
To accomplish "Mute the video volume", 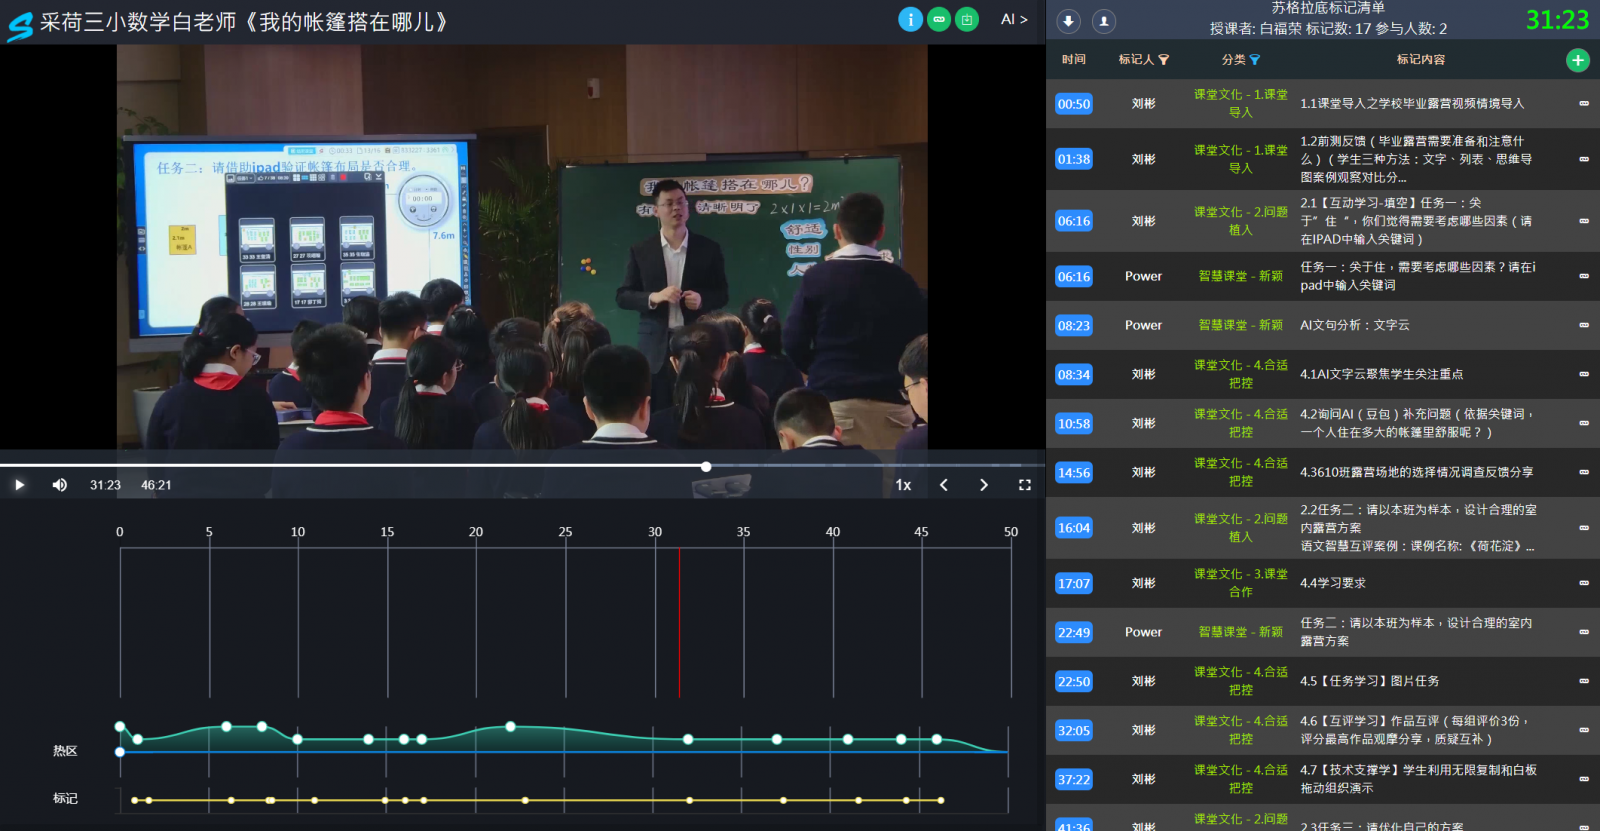I will 60,485.
